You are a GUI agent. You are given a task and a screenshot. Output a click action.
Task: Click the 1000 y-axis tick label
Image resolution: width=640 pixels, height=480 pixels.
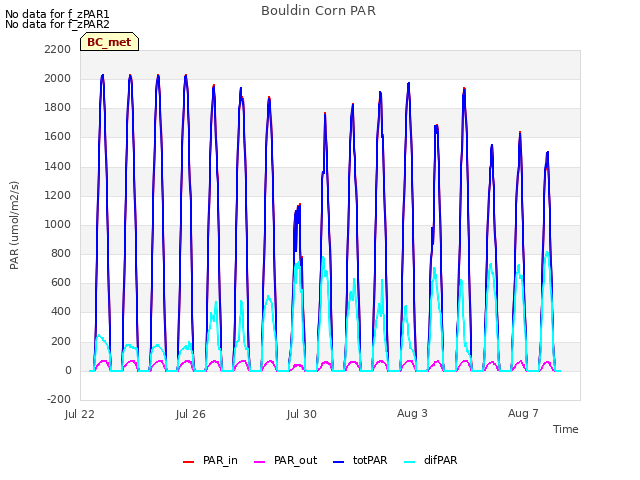pos(58,224)
